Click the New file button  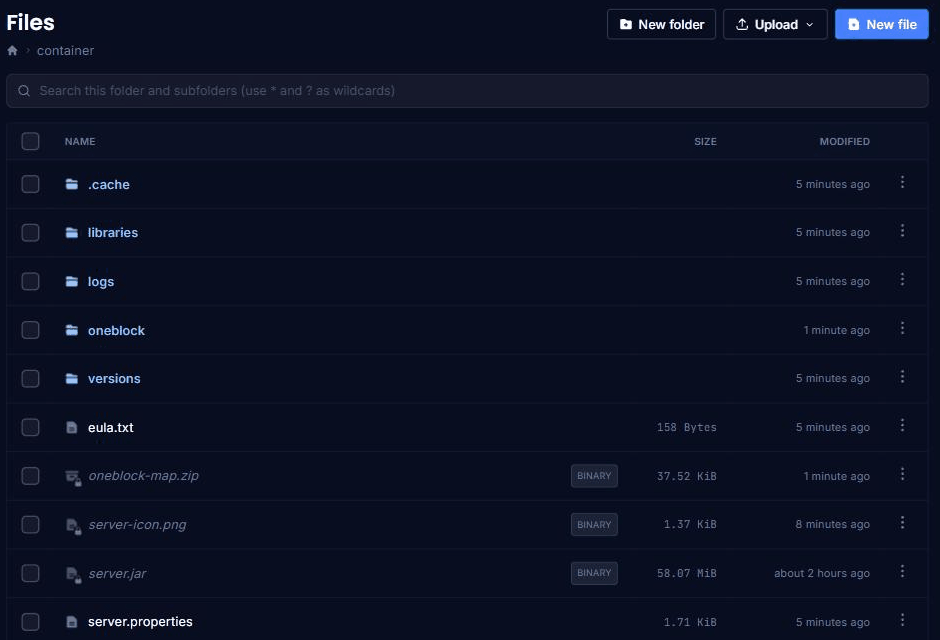[x=882, y=25]
